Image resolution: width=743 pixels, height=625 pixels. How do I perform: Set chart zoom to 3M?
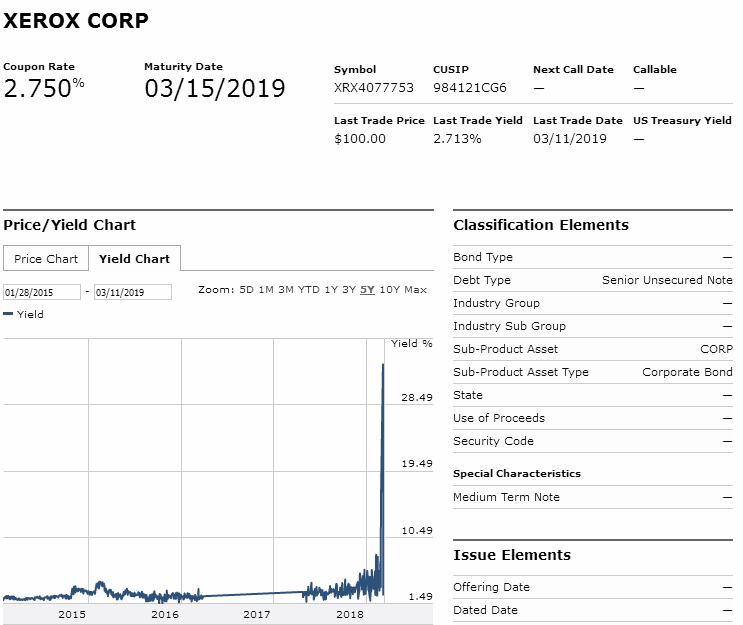point(286,290)
